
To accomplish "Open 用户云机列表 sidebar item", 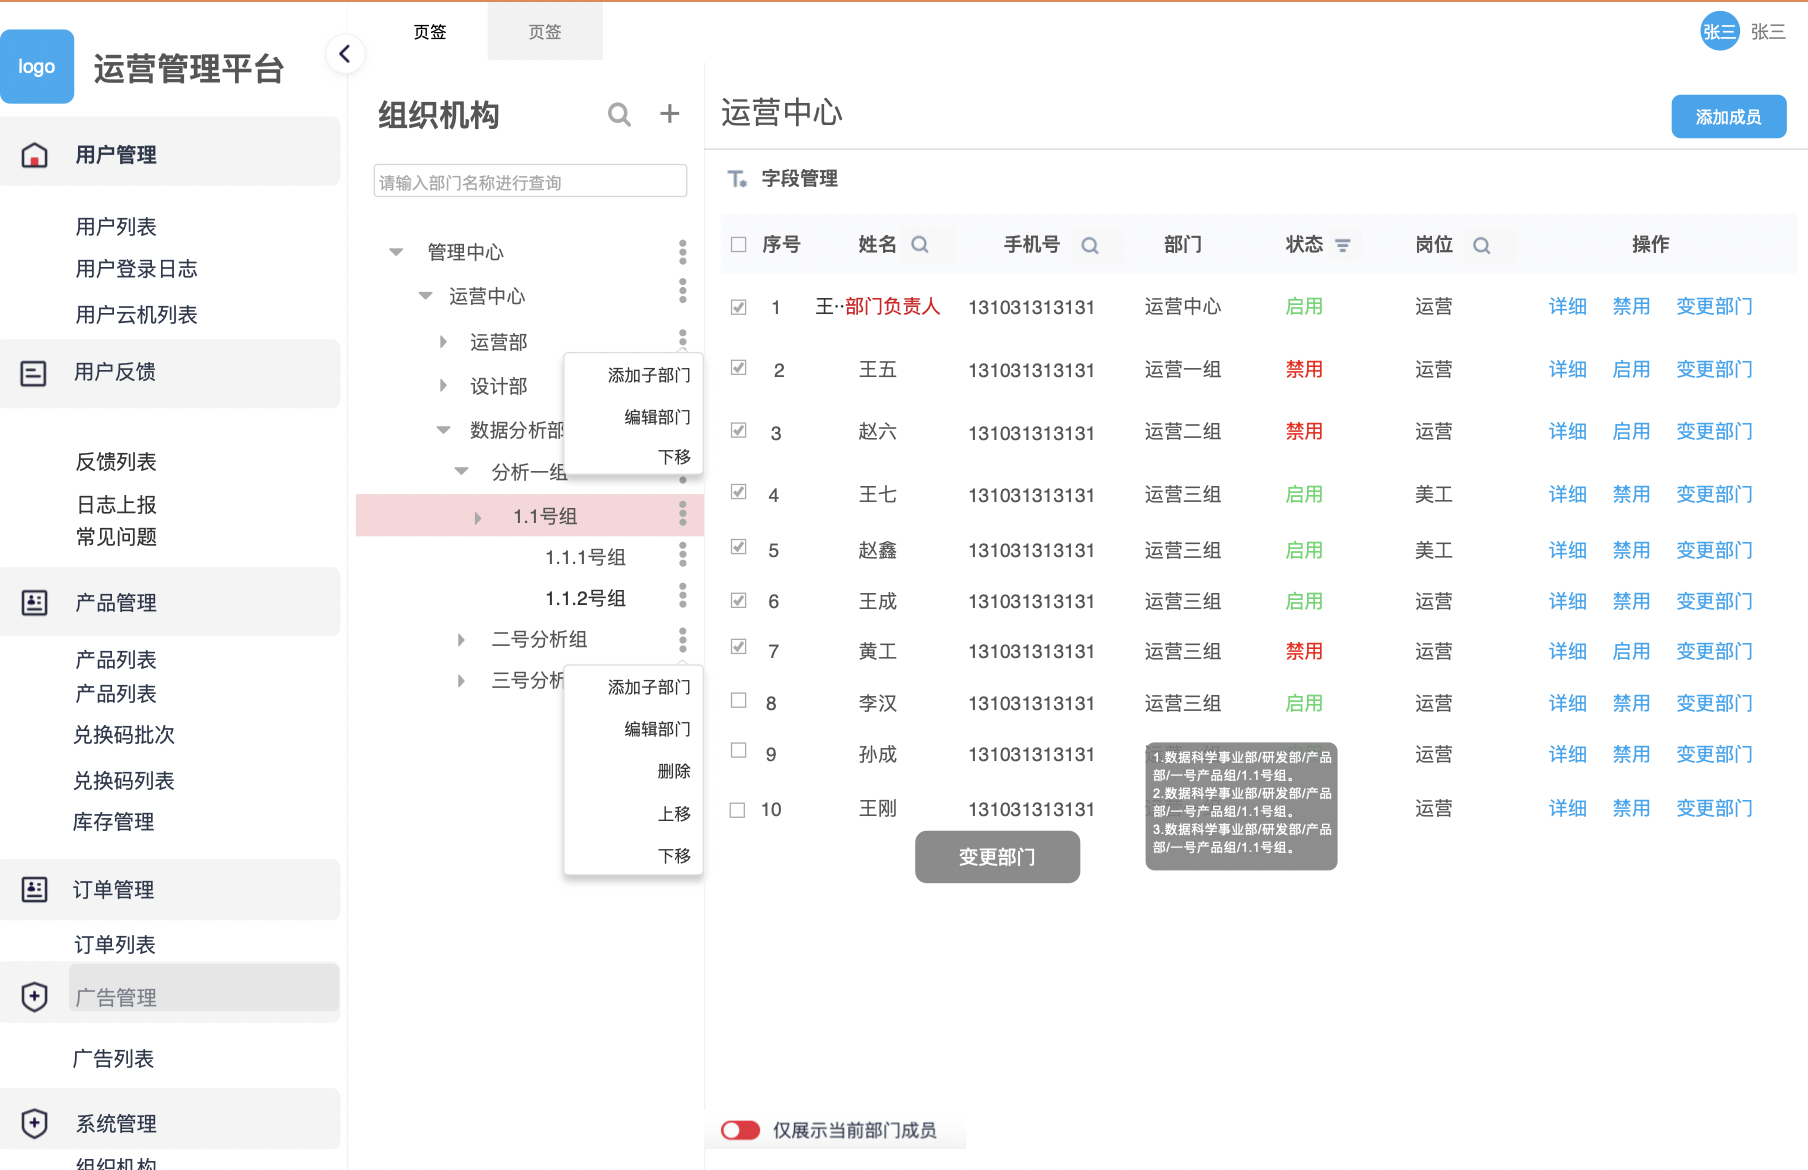I will point(137,315).
